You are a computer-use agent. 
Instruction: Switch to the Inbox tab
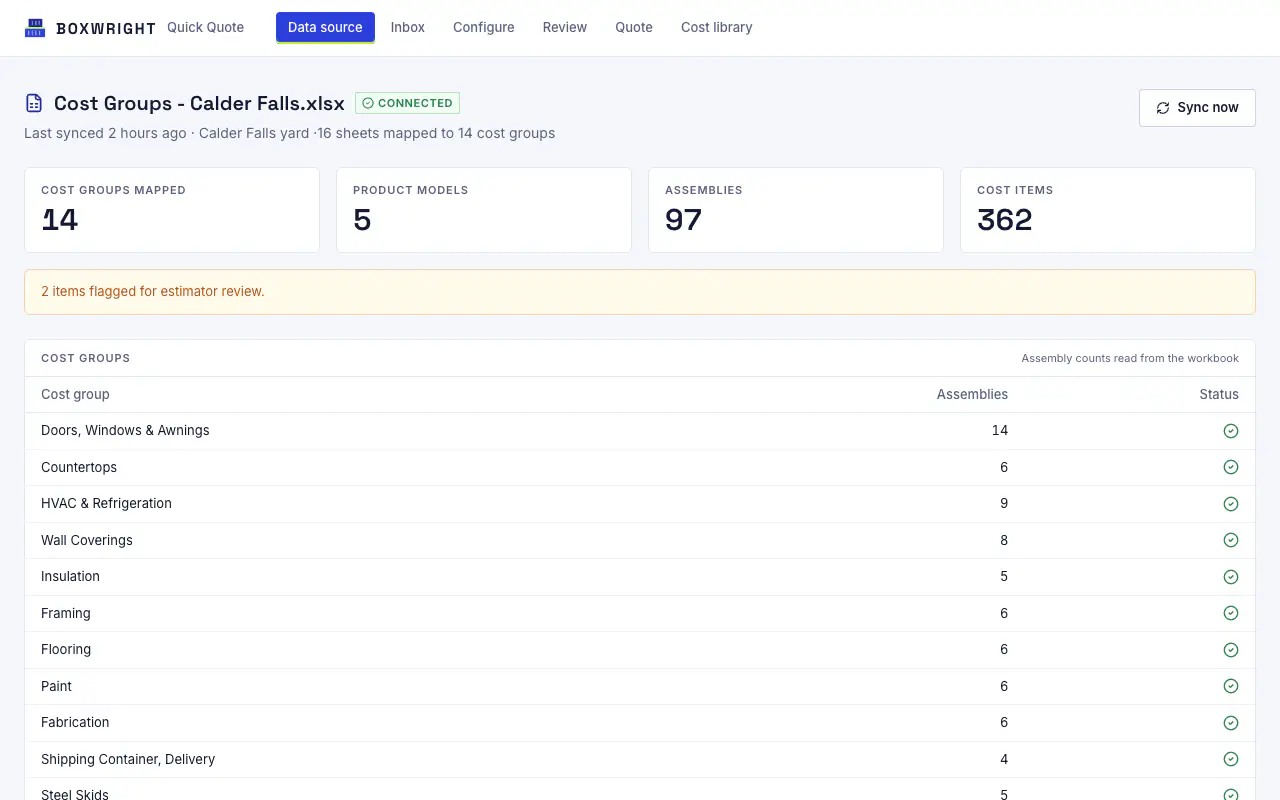pos(408,27)
